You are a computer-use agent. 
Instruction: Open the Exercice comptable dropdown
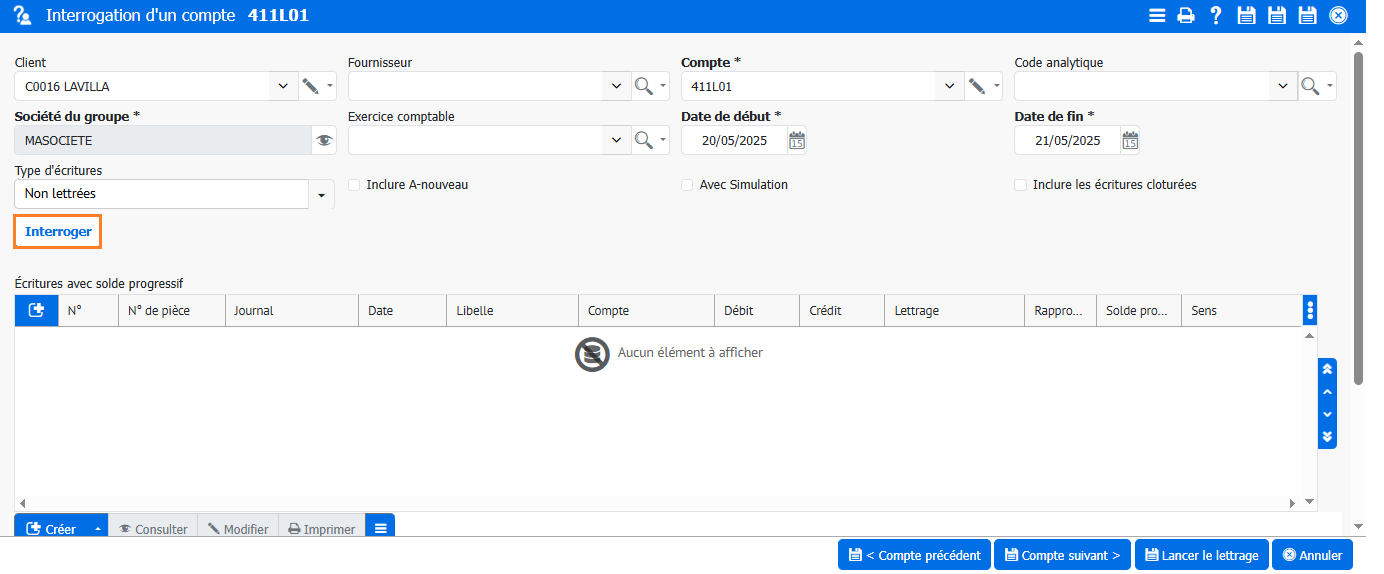[616, 141]
